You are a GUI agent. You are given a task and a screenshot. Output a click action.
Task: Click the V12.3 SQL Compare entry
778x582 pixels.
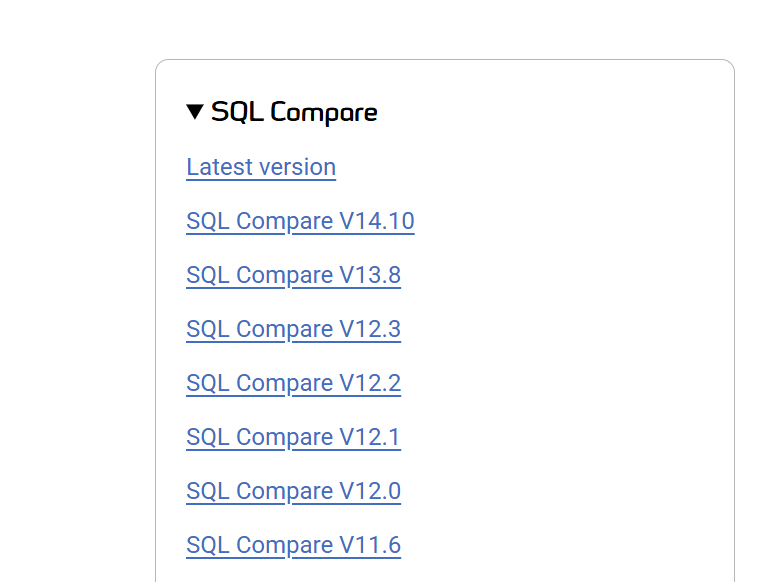[293, 329]
